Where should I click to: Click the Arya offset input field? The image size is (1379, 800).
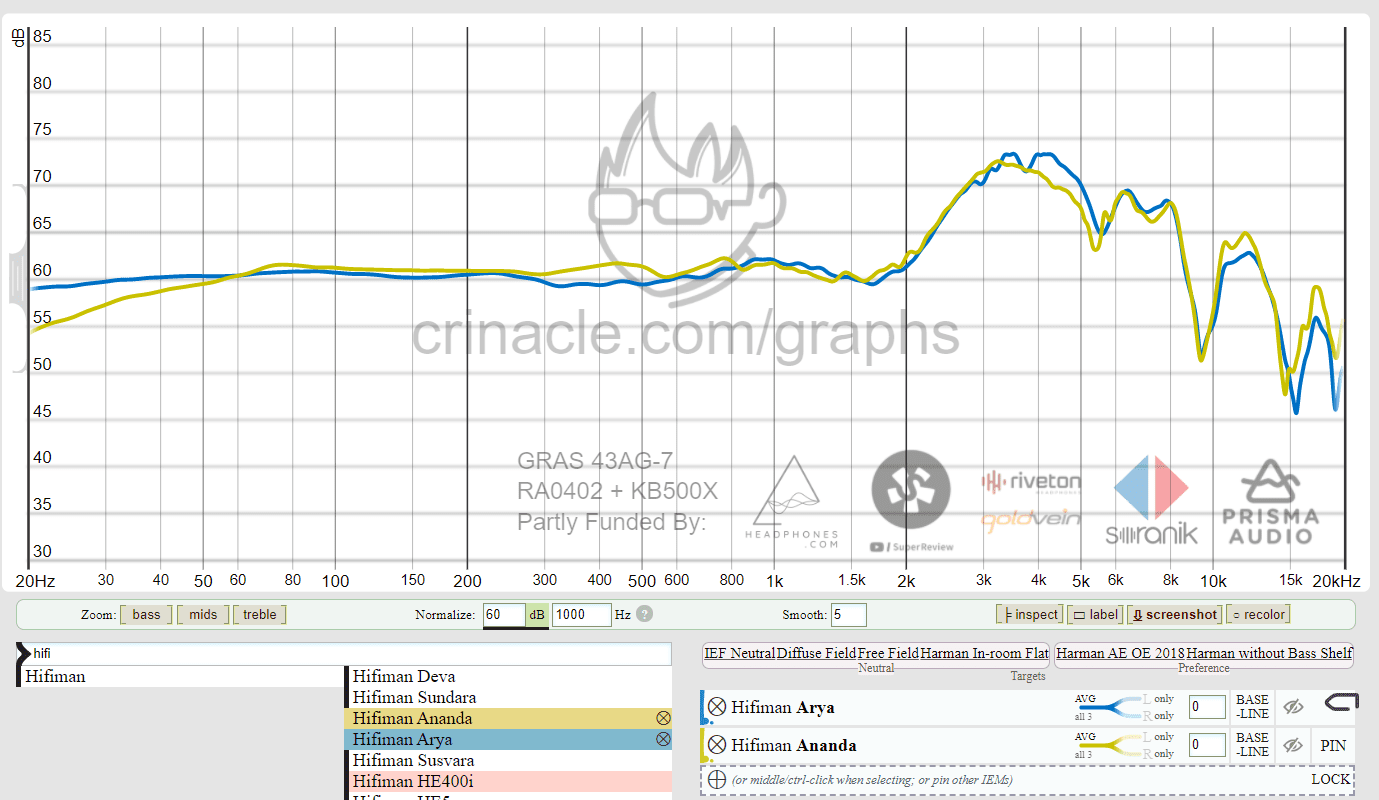tap(1207, 707)
